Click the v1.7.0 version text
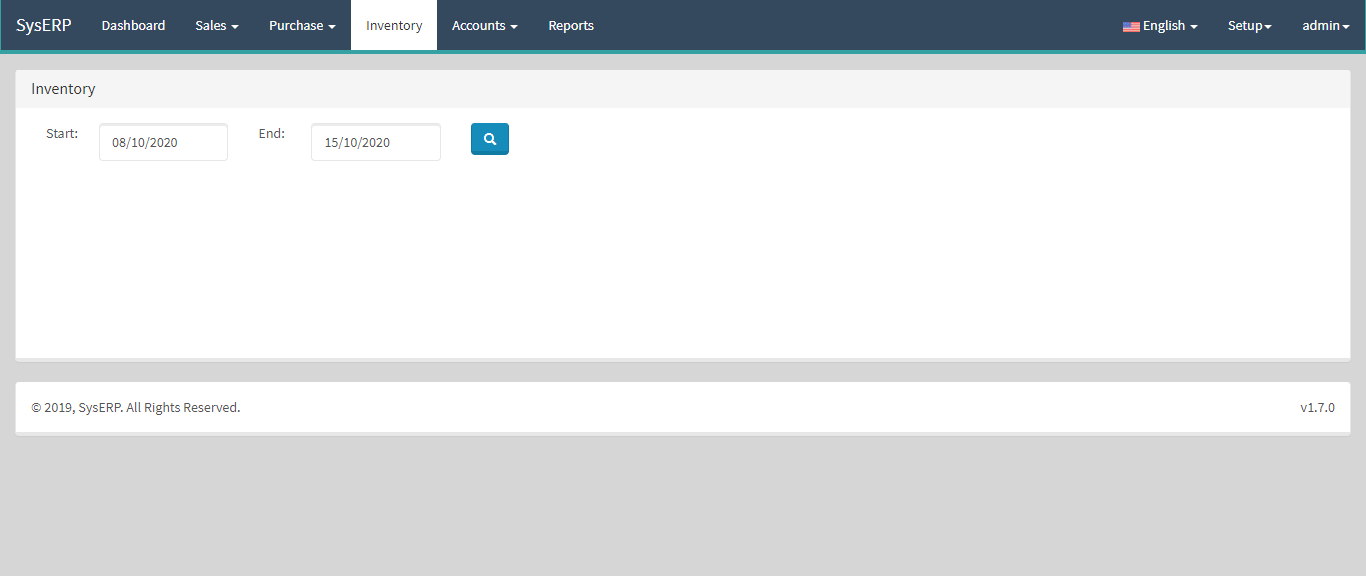This screenshot has height=576, width=1366. click(1317, 407)
